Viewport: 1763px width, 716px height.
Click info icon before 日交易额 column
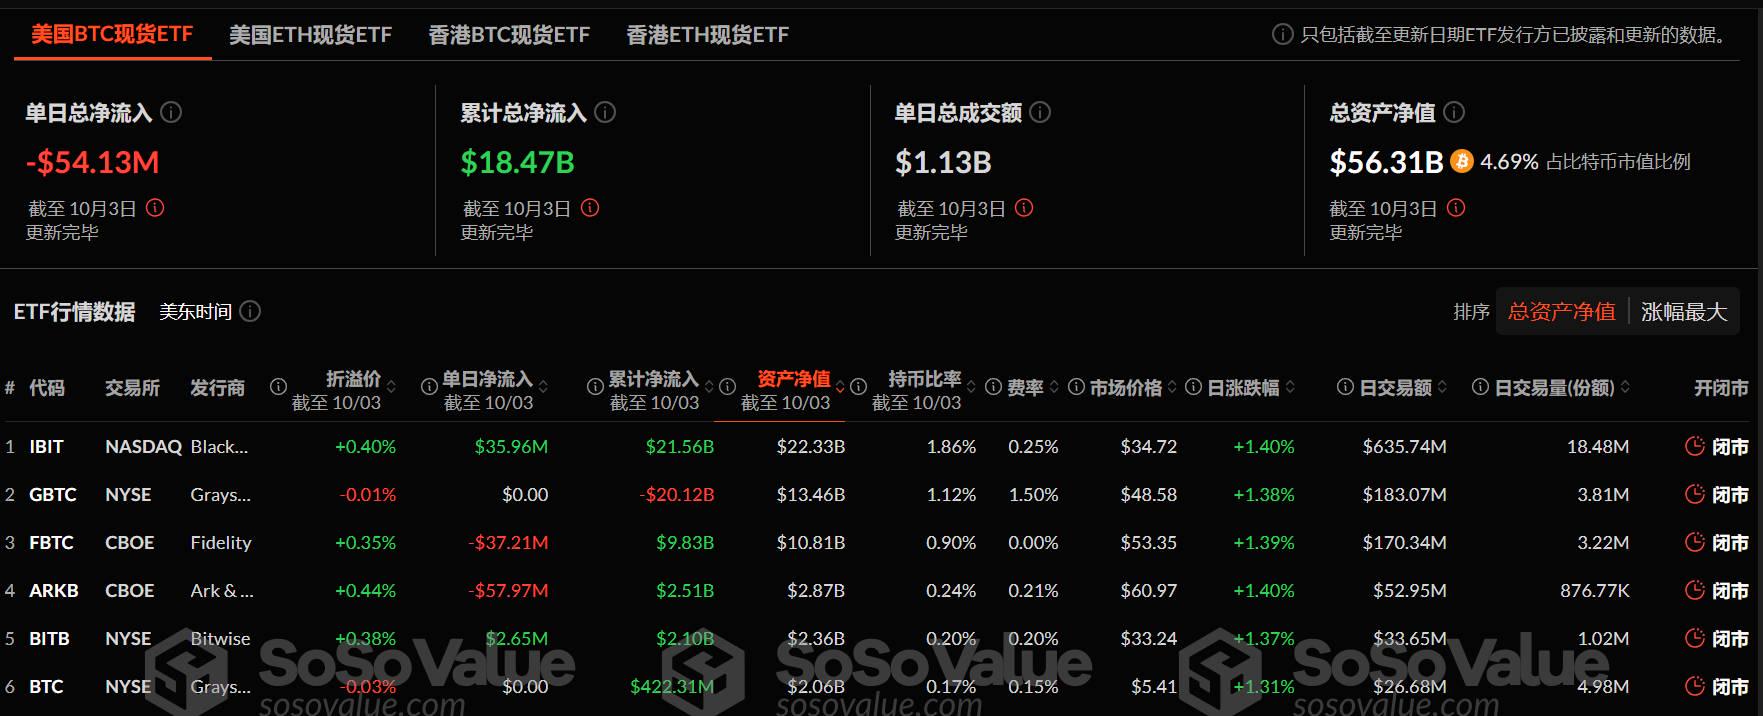point(1345,386)
